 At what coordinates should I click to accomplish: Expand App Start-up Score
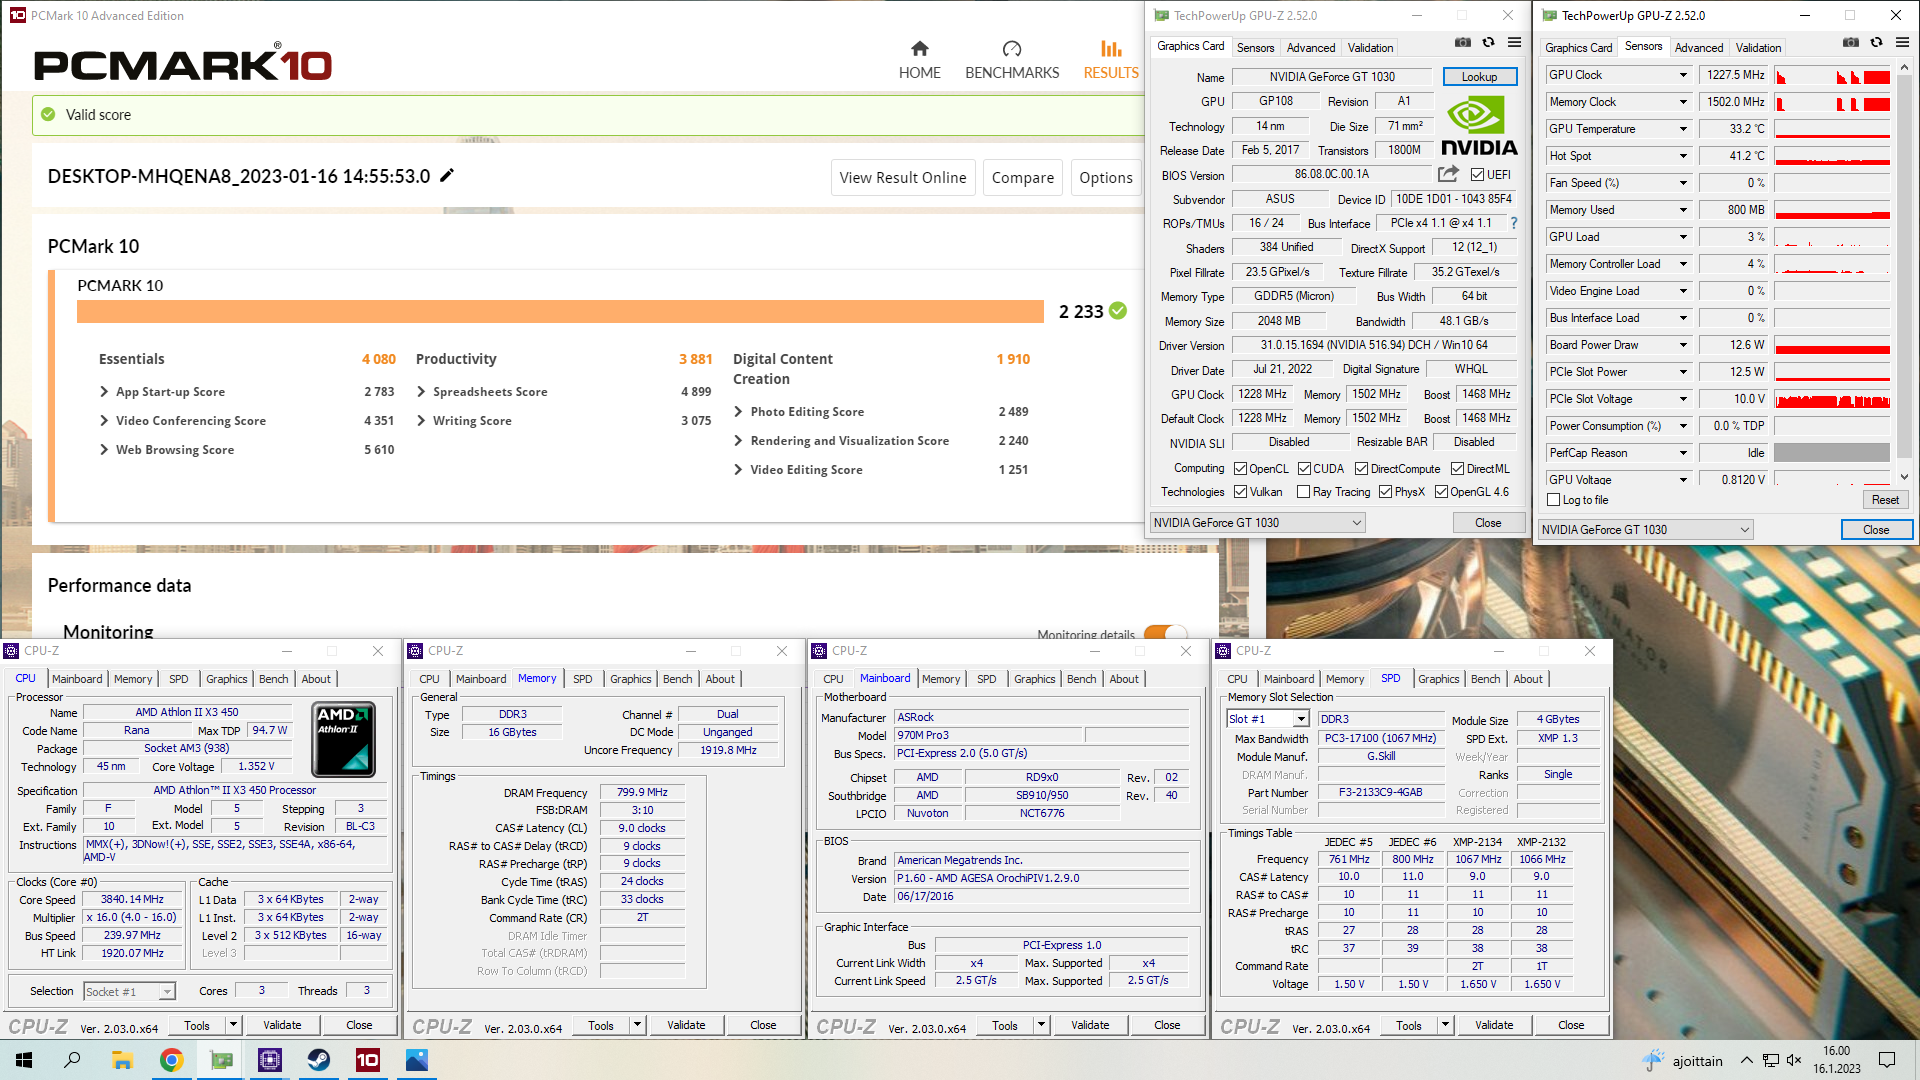coord(104,392)
